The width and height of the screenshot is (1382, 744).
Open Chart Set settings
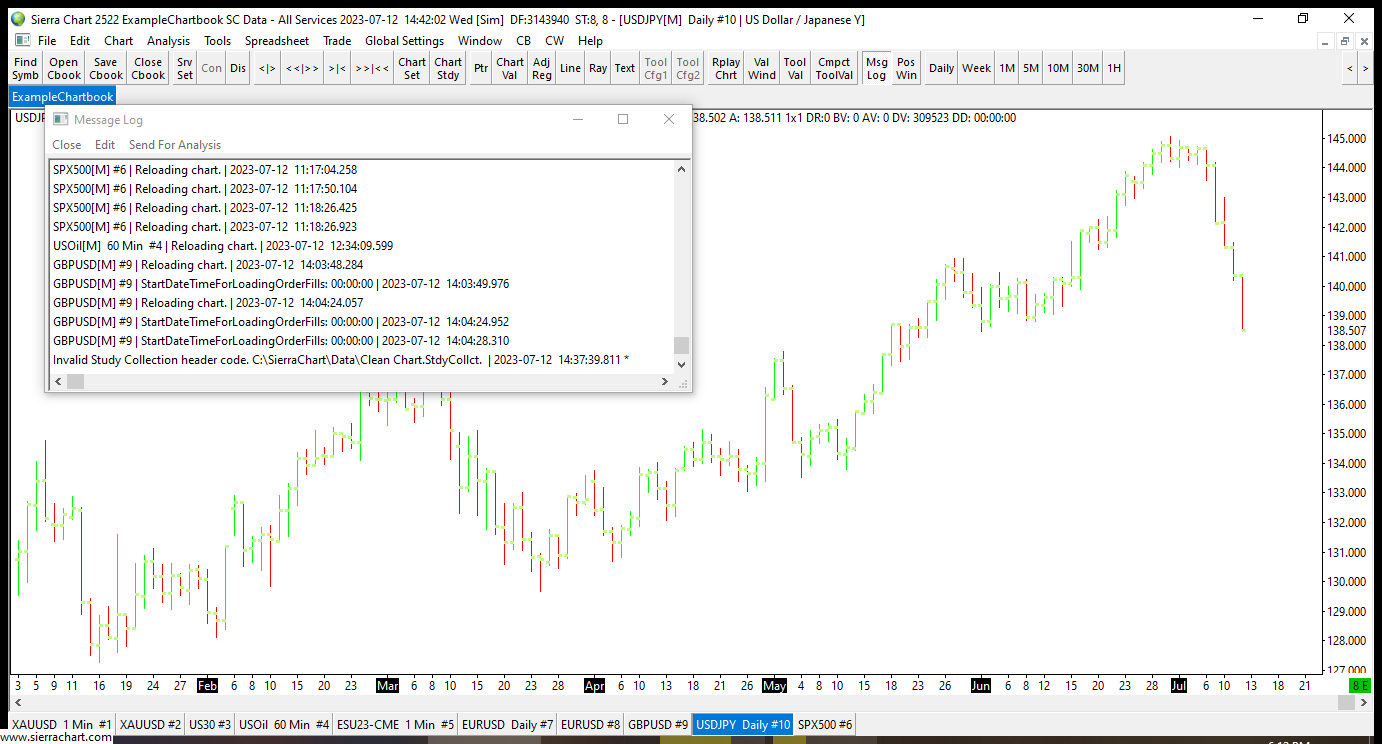point(412,68)
